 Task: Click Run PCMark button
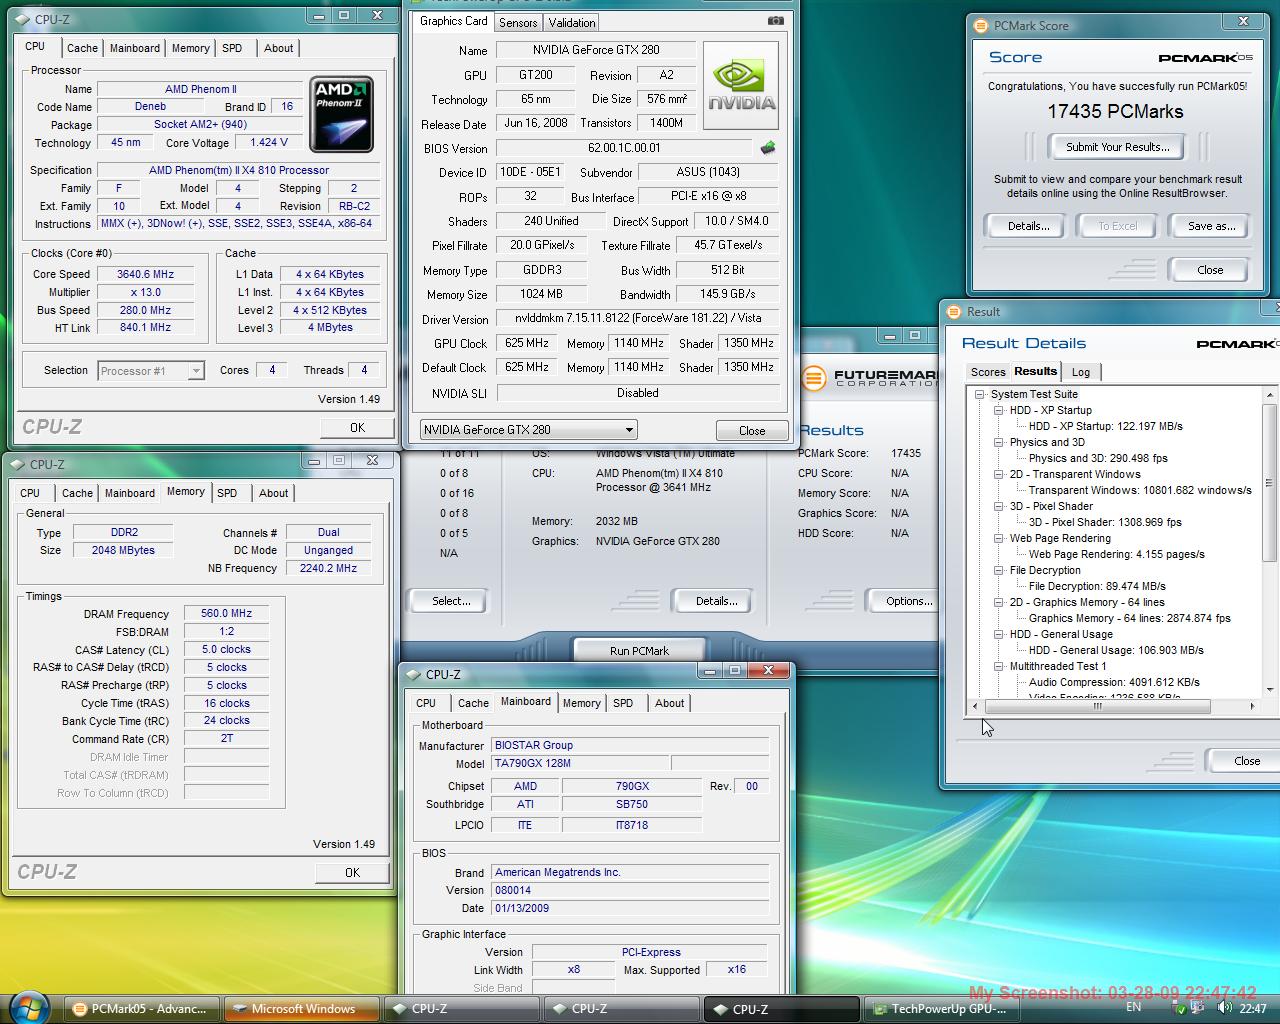[x=639, y=650]
